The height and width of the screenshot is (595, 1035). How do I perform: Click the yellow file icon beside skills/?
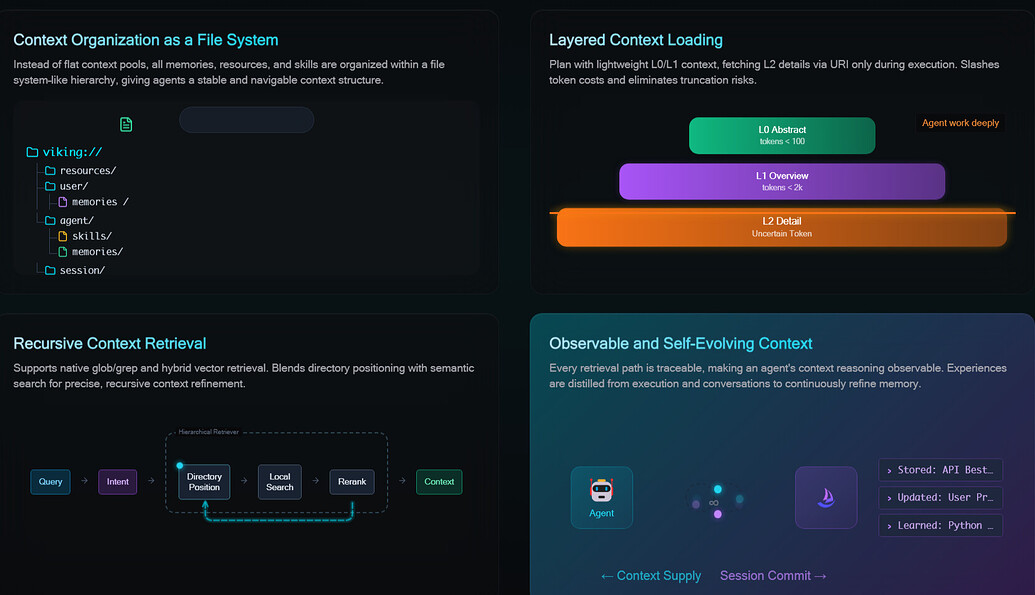click(x=63, y=236)
